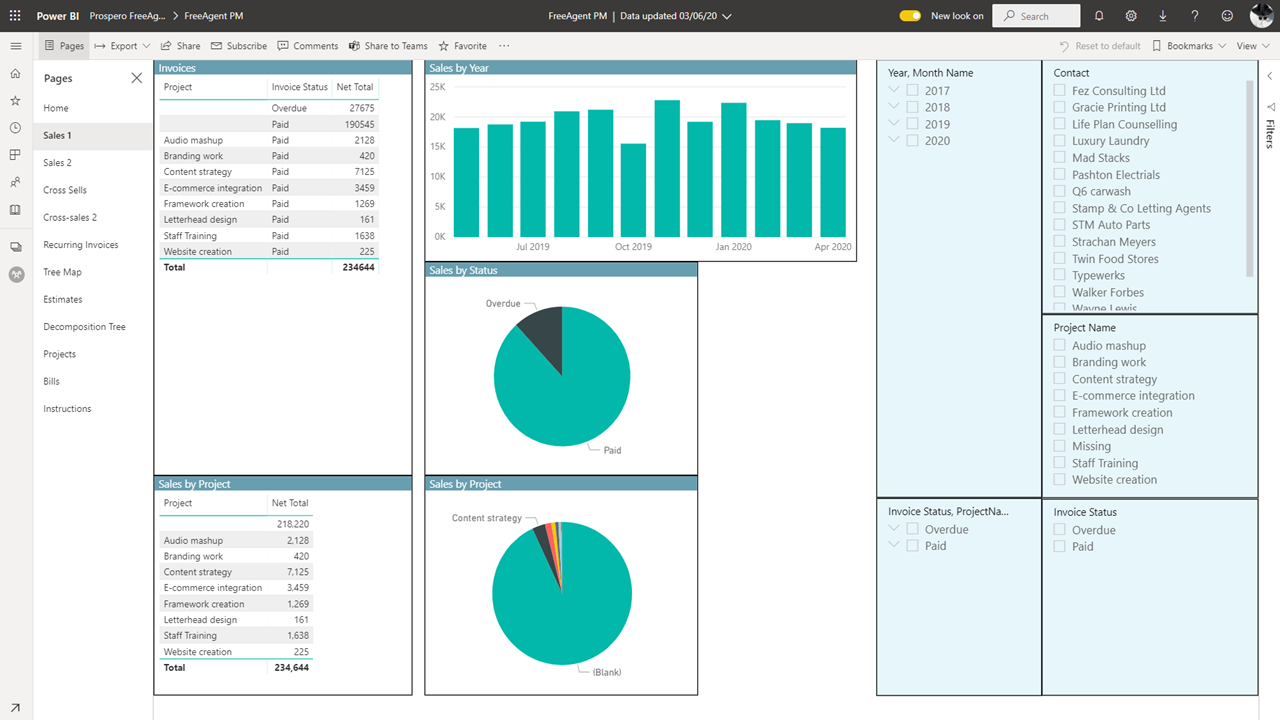Viewport: 1280px width, 720px height.
Task: Select Luxury Laundry contact checkbox
Action: [1059, 141]
